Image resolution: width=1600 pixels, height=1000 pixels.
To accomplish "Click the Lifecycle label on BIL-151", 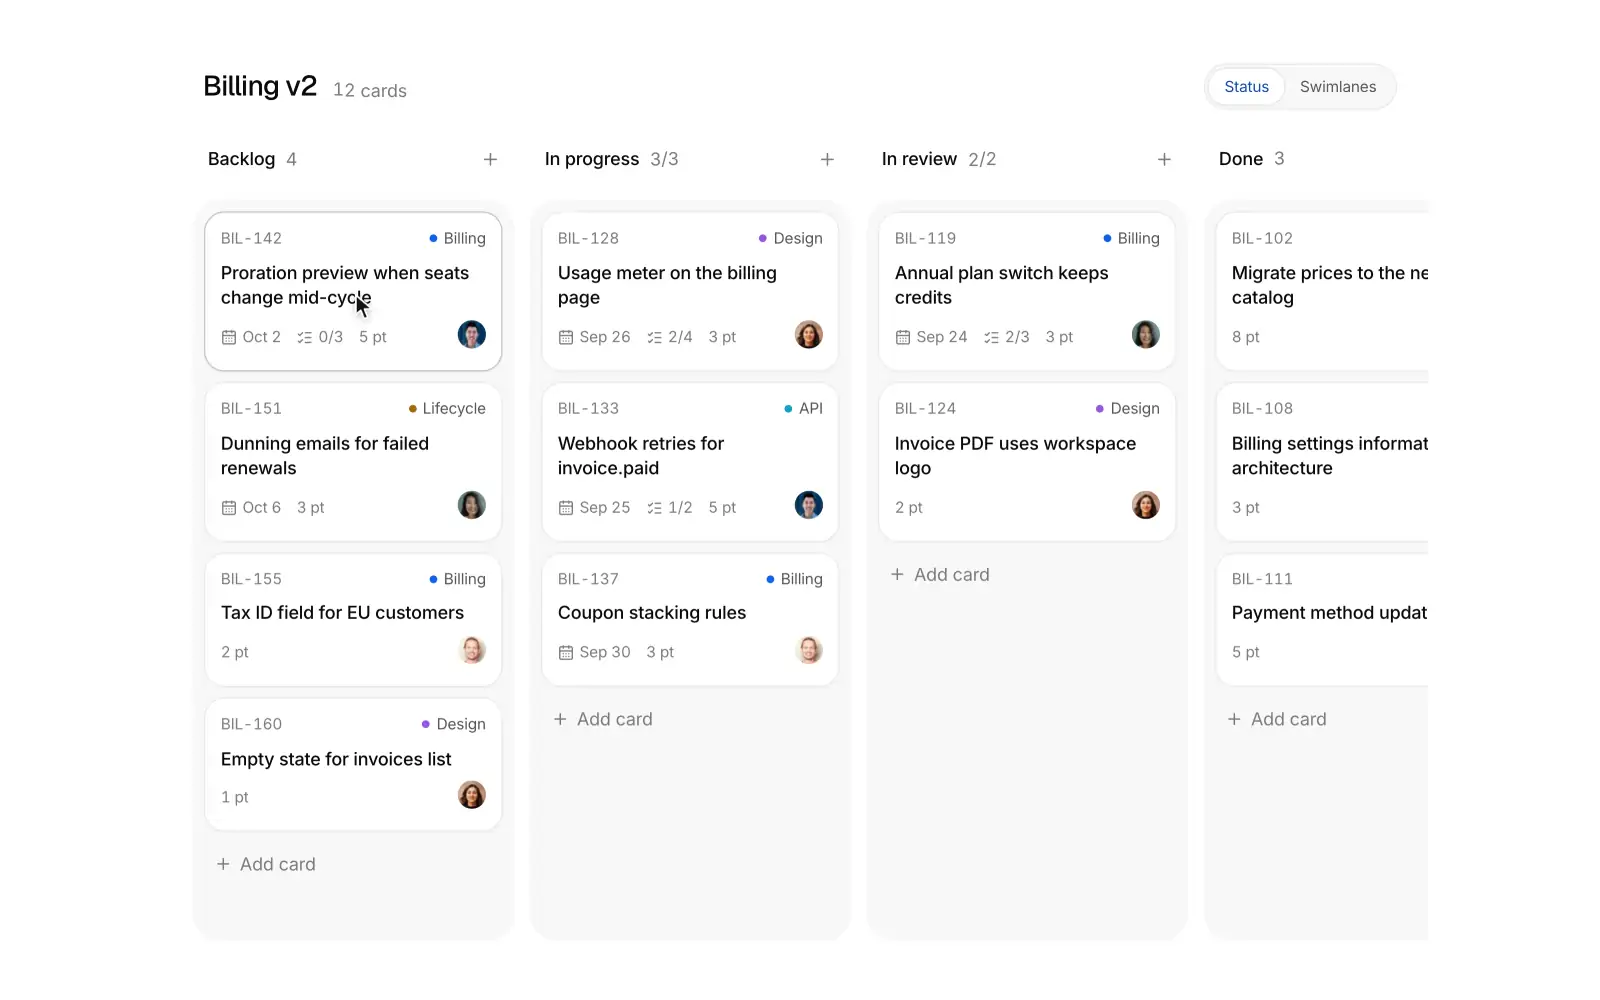I will (x=447, y=408).
